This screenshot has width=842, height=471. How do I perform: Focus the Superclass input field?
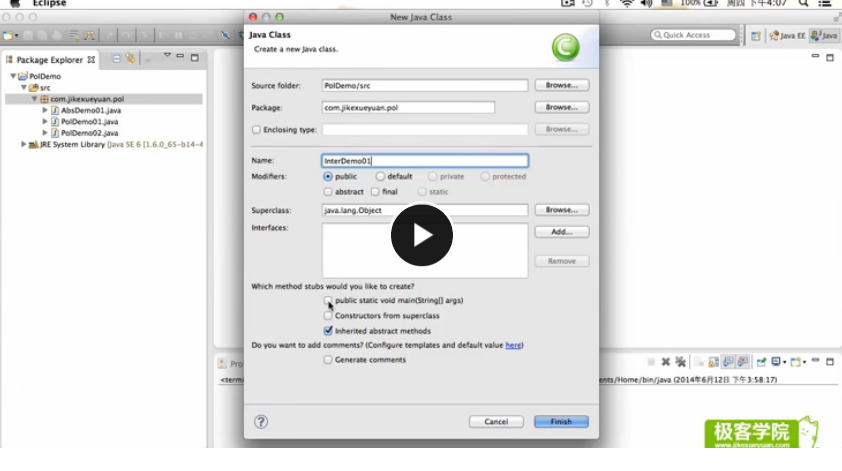tap(425, 210)
